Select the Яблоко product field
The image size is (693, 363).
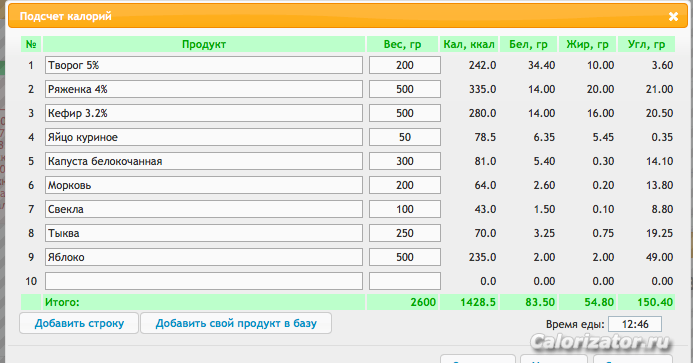[204, 257]
